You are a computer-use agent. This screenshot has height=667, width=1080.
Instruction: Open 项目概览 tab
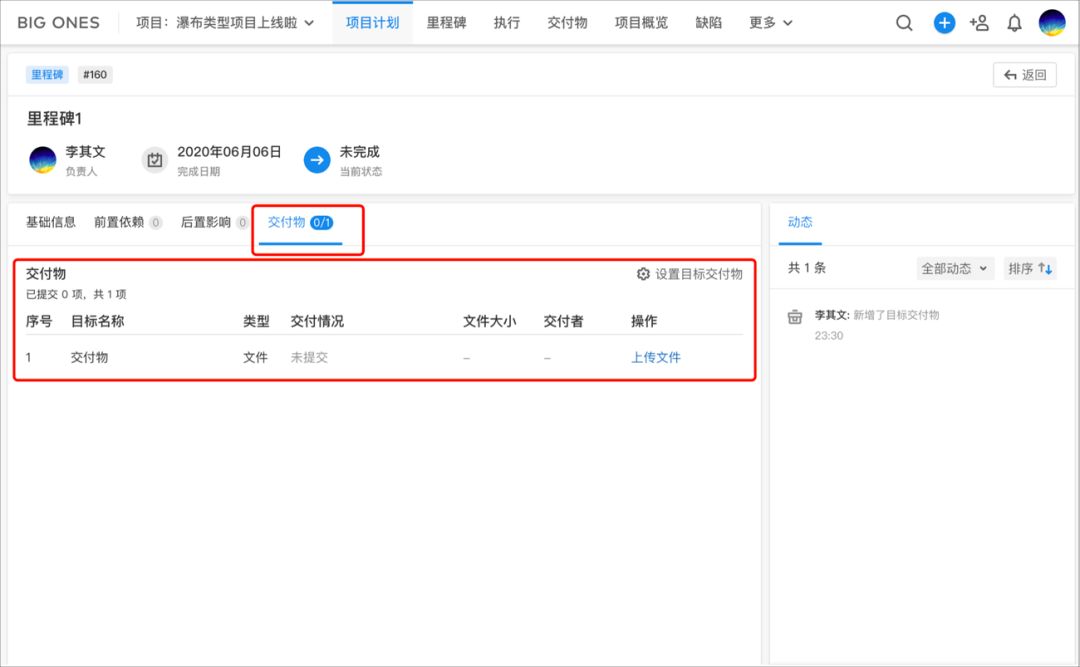[x=641, y=23]
